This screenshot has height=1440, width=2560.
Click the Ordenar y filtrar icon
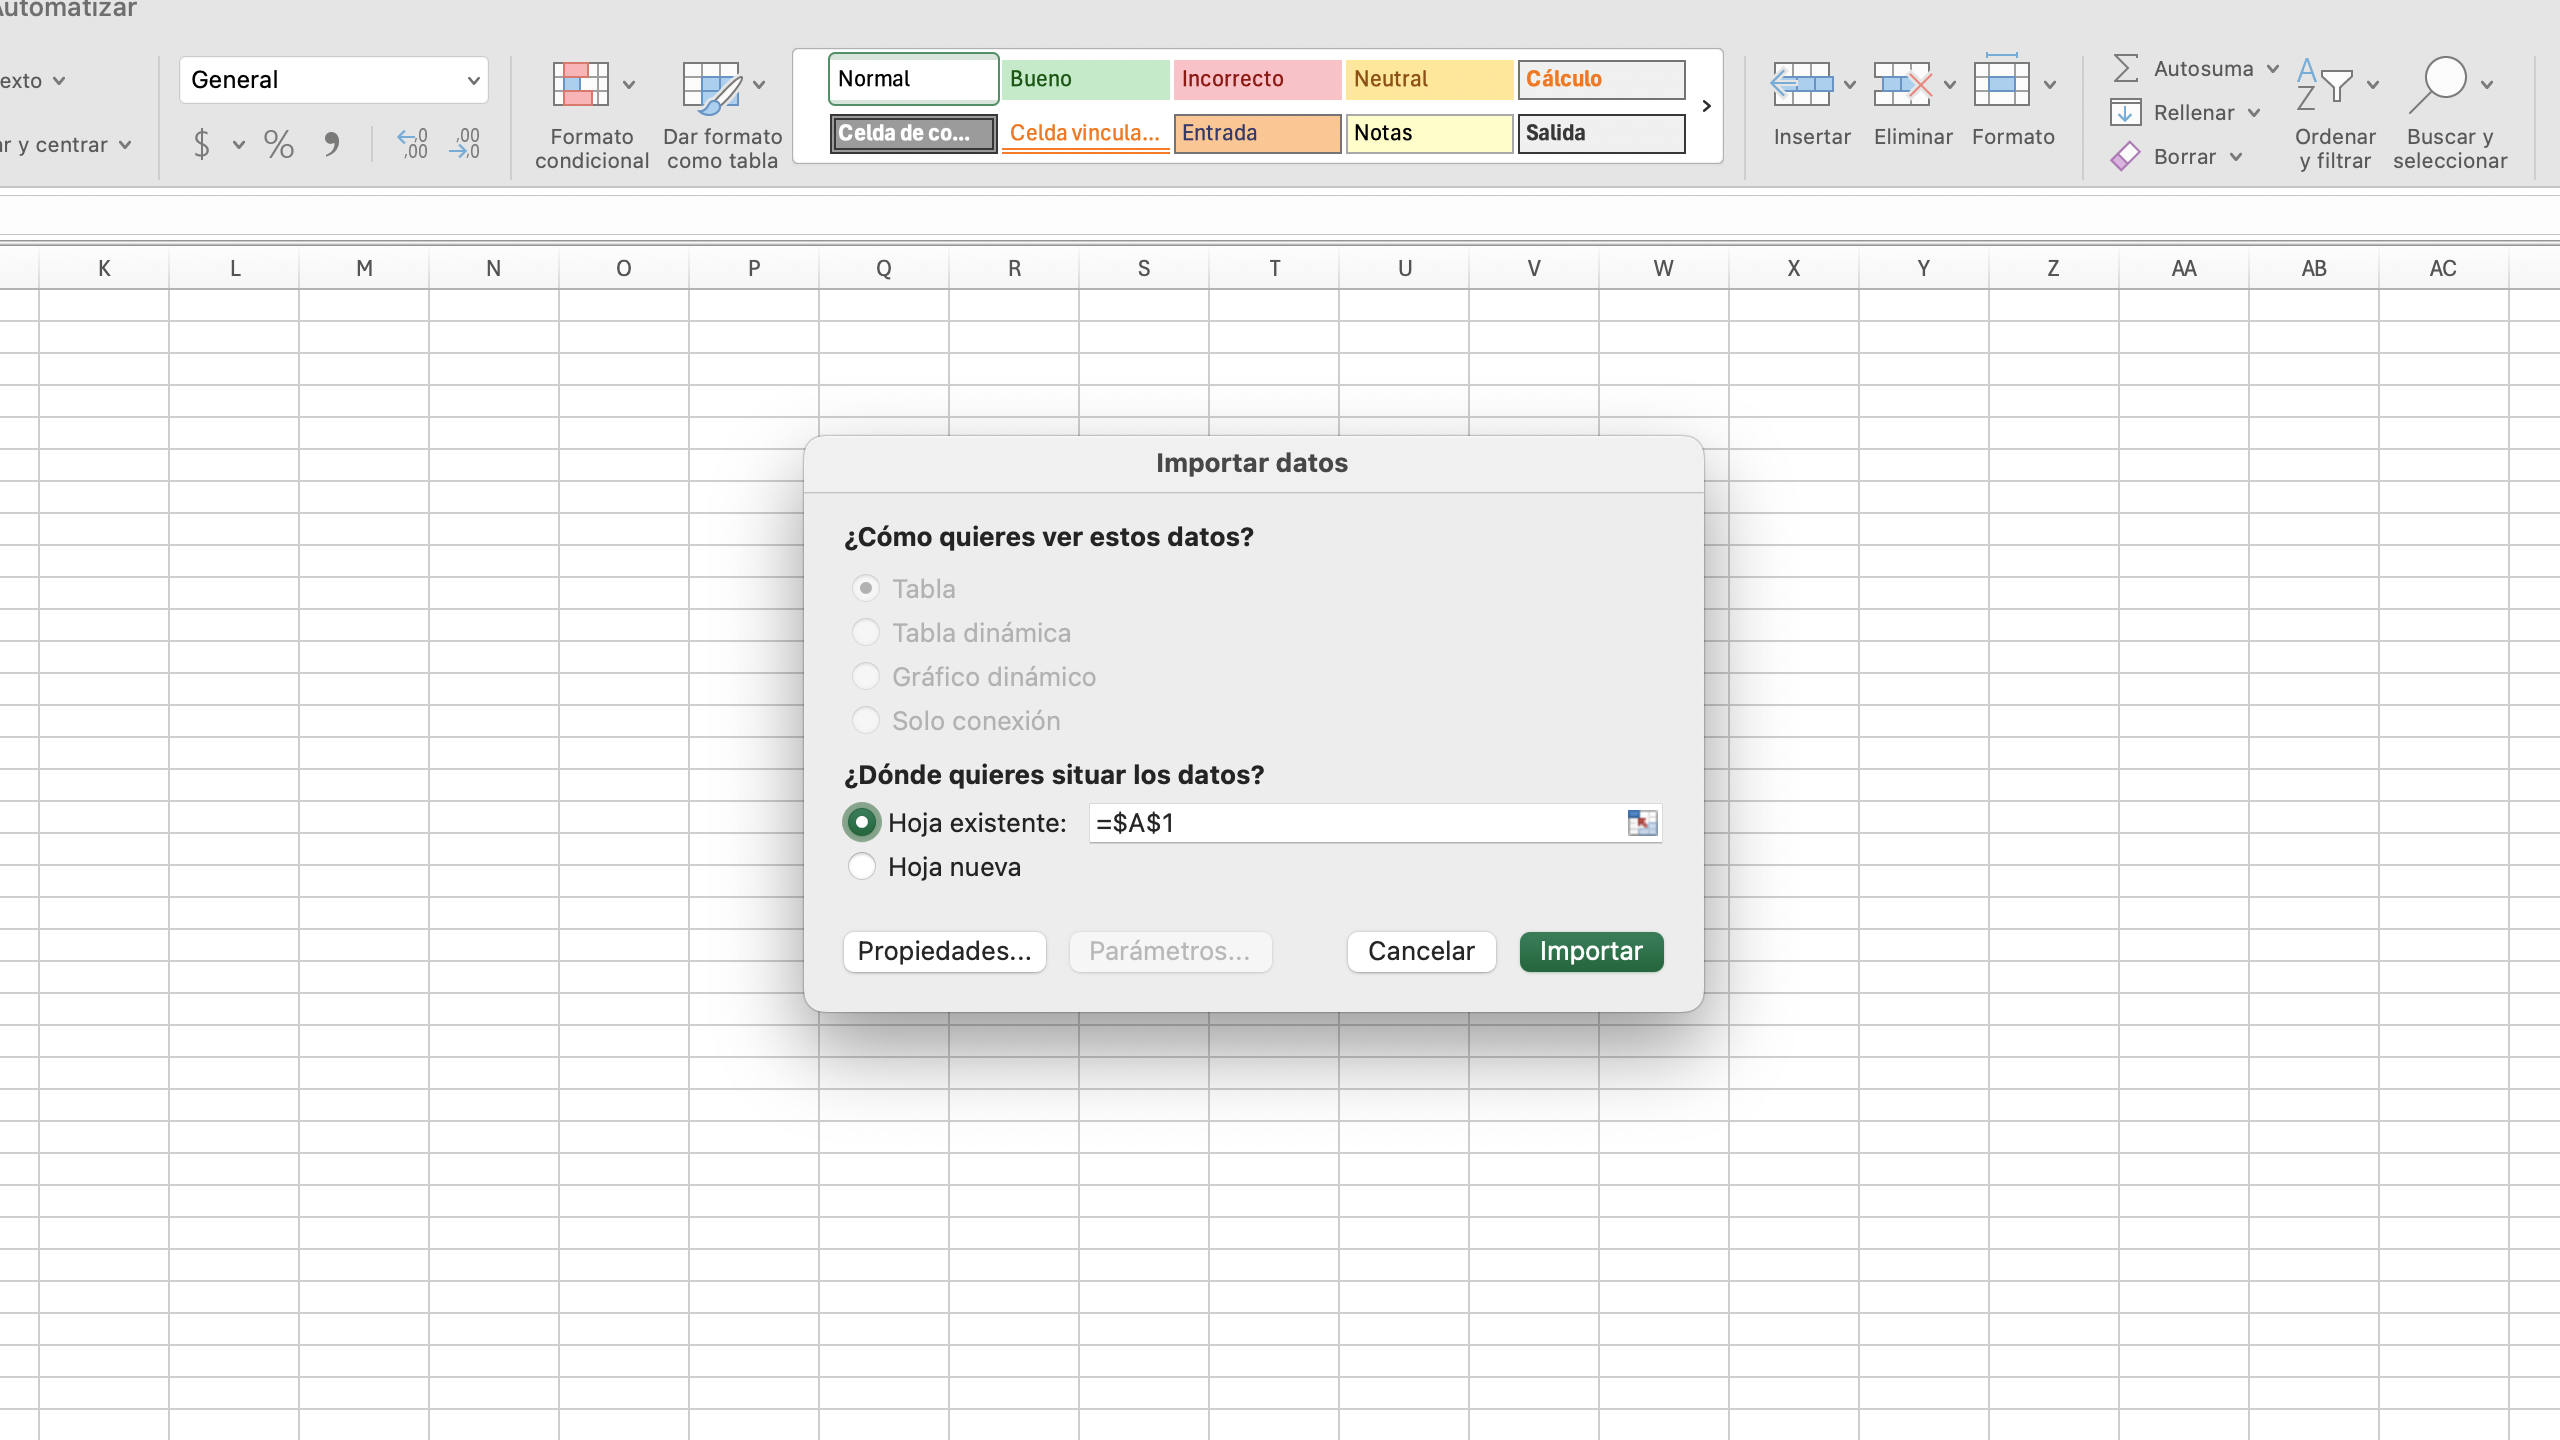2325,84
